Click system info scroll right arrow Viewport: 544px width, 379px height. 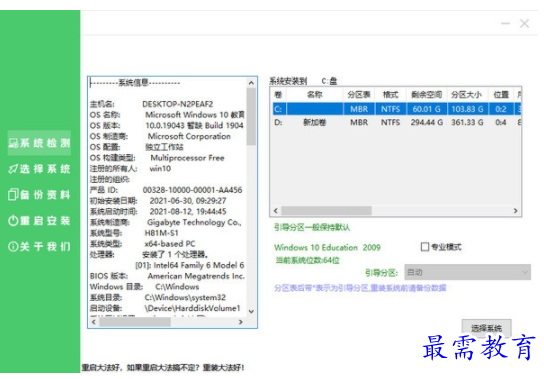(x=241, y=322)
